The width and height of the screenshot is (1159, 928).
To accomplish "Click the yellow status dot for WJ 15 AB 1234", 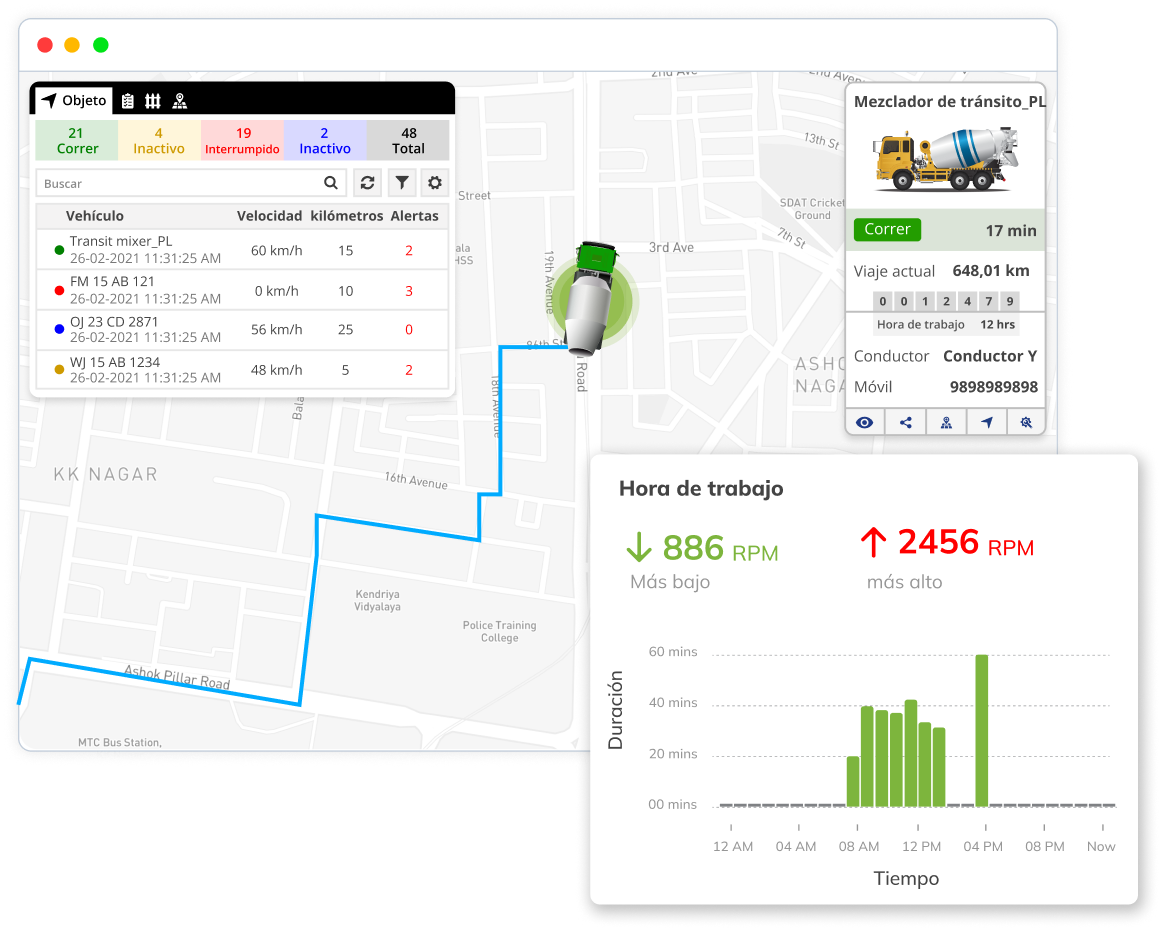I will tap(59, 370).
